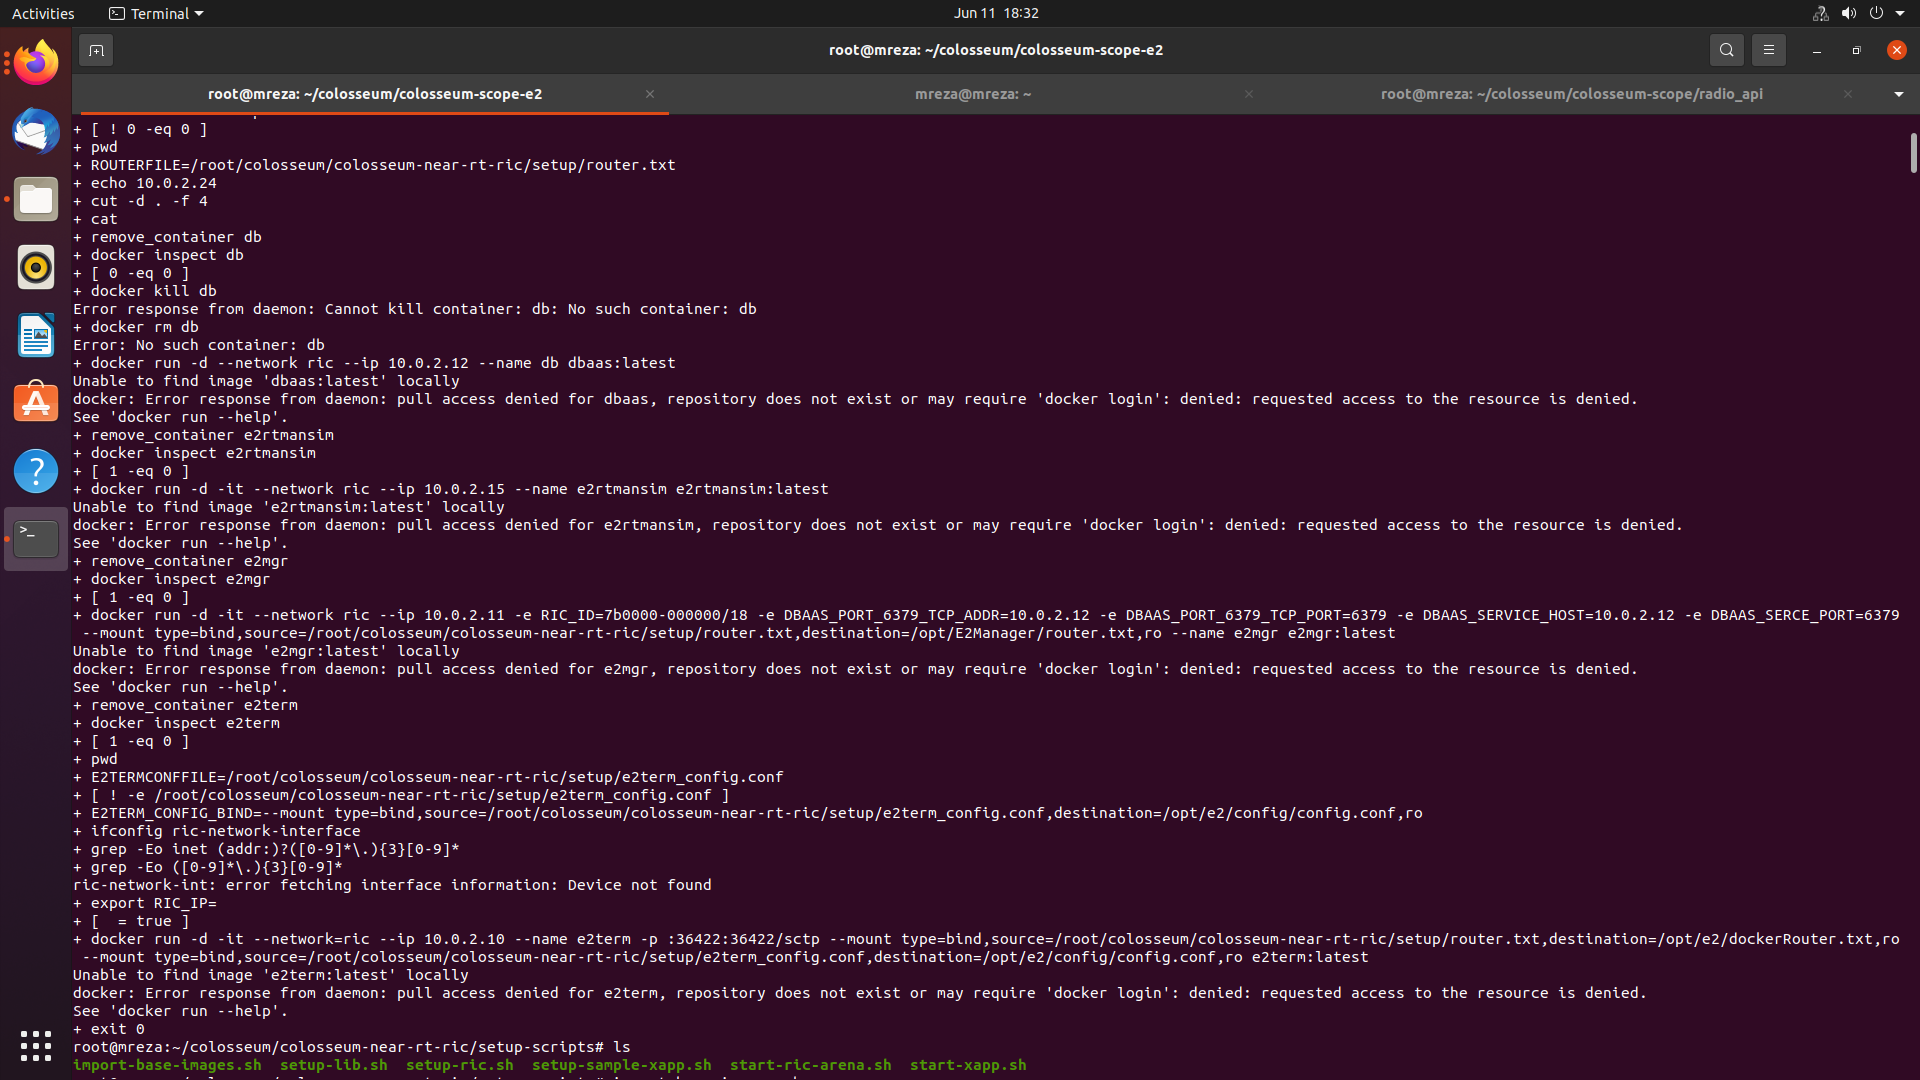Open the Terminal app menu in the top bar
This screenshot has width=1920, height=1080.
(155, 13)
